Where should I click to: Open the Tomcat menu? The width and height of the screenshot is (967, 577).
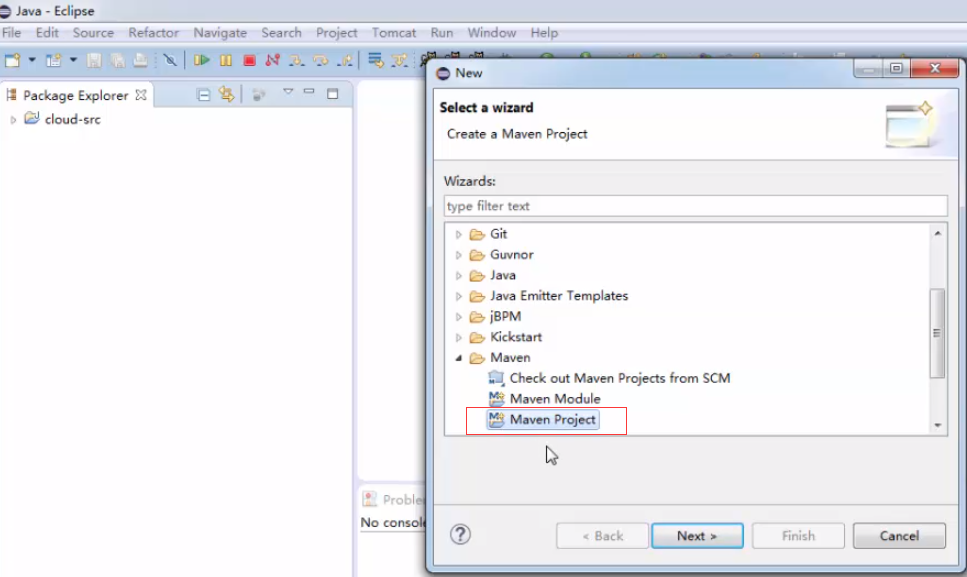tap(393, 33)
